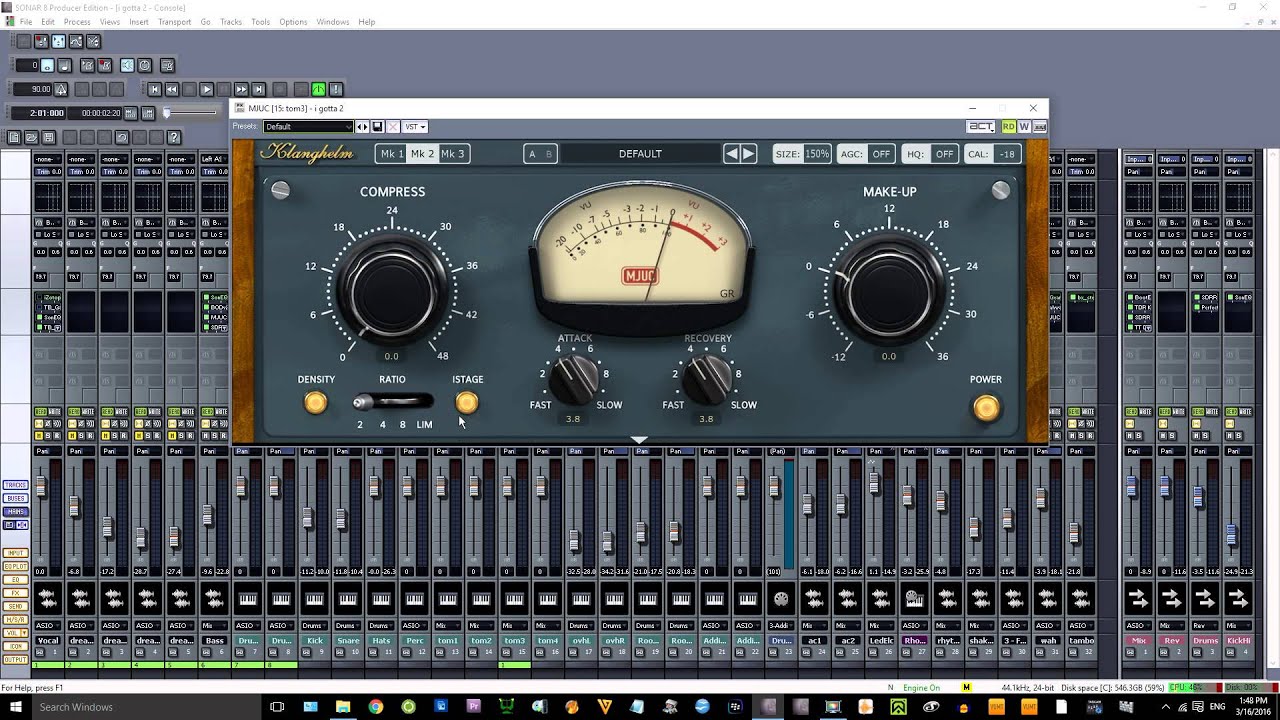This screenshot has width=1280, height=720.
Task: Toggle the metronome icon next to tempo
Action: point(61,89)
